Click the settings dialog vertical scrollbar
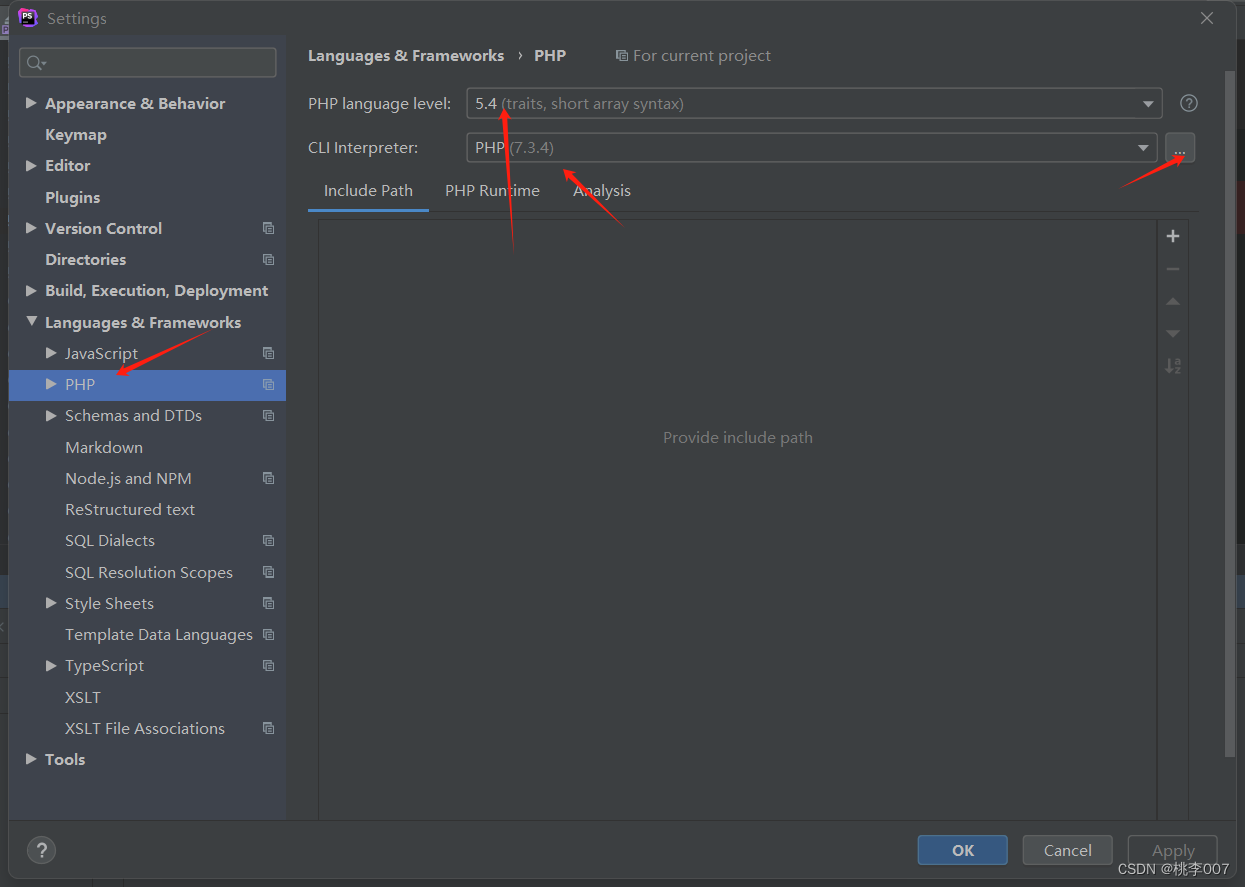The width and height of the screenshot is (1245, 887). [1230, 414]
